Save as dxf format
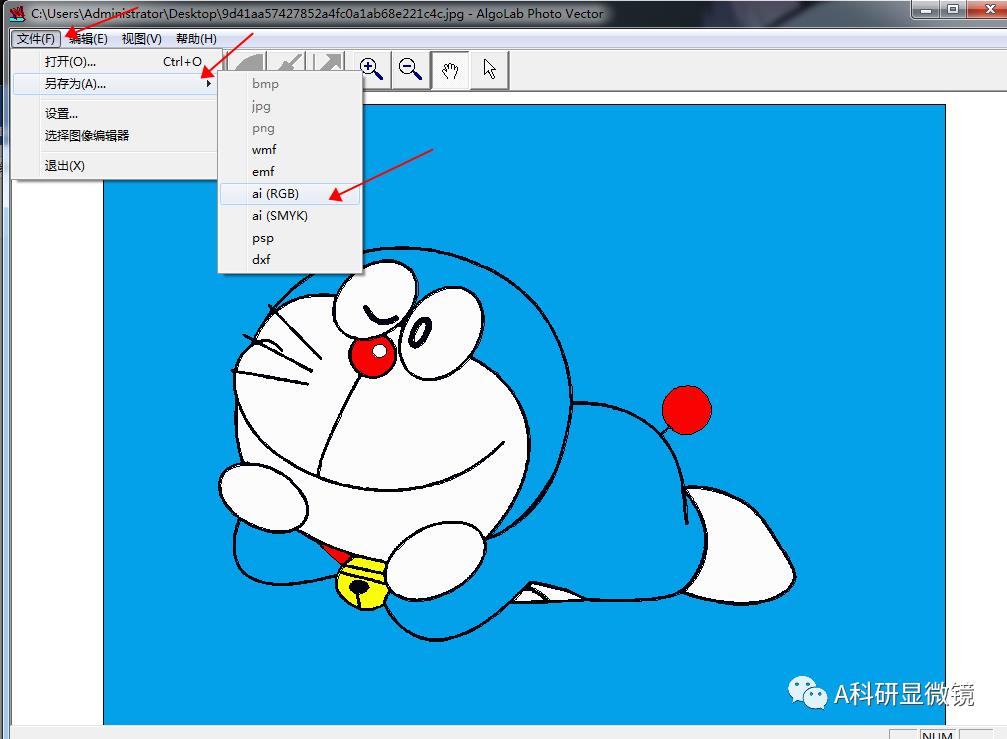This screenshot has width=1007, height=739. coord(290,259)
